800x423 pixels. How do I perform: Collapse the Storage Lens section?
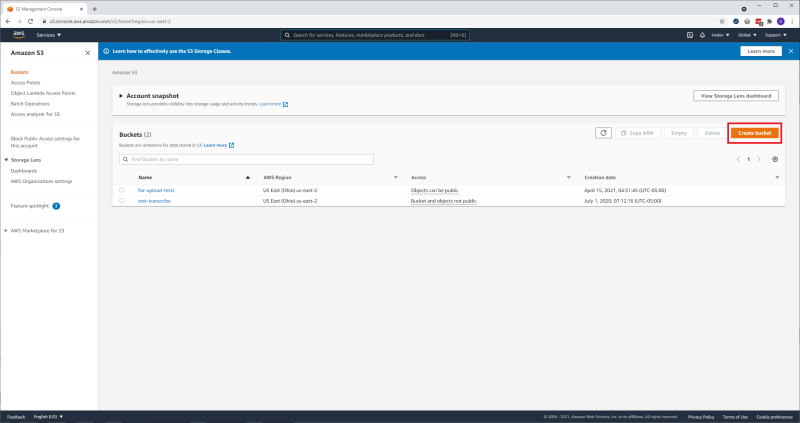pyautogui.click(x=7, y=160)
